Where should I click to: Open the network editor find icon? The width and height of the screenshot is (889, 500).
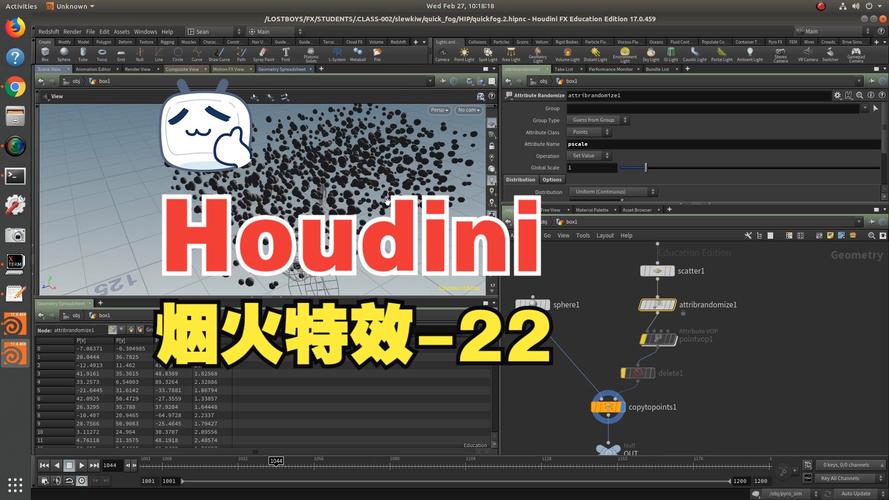pyautogui.click(x=872, y=235)
